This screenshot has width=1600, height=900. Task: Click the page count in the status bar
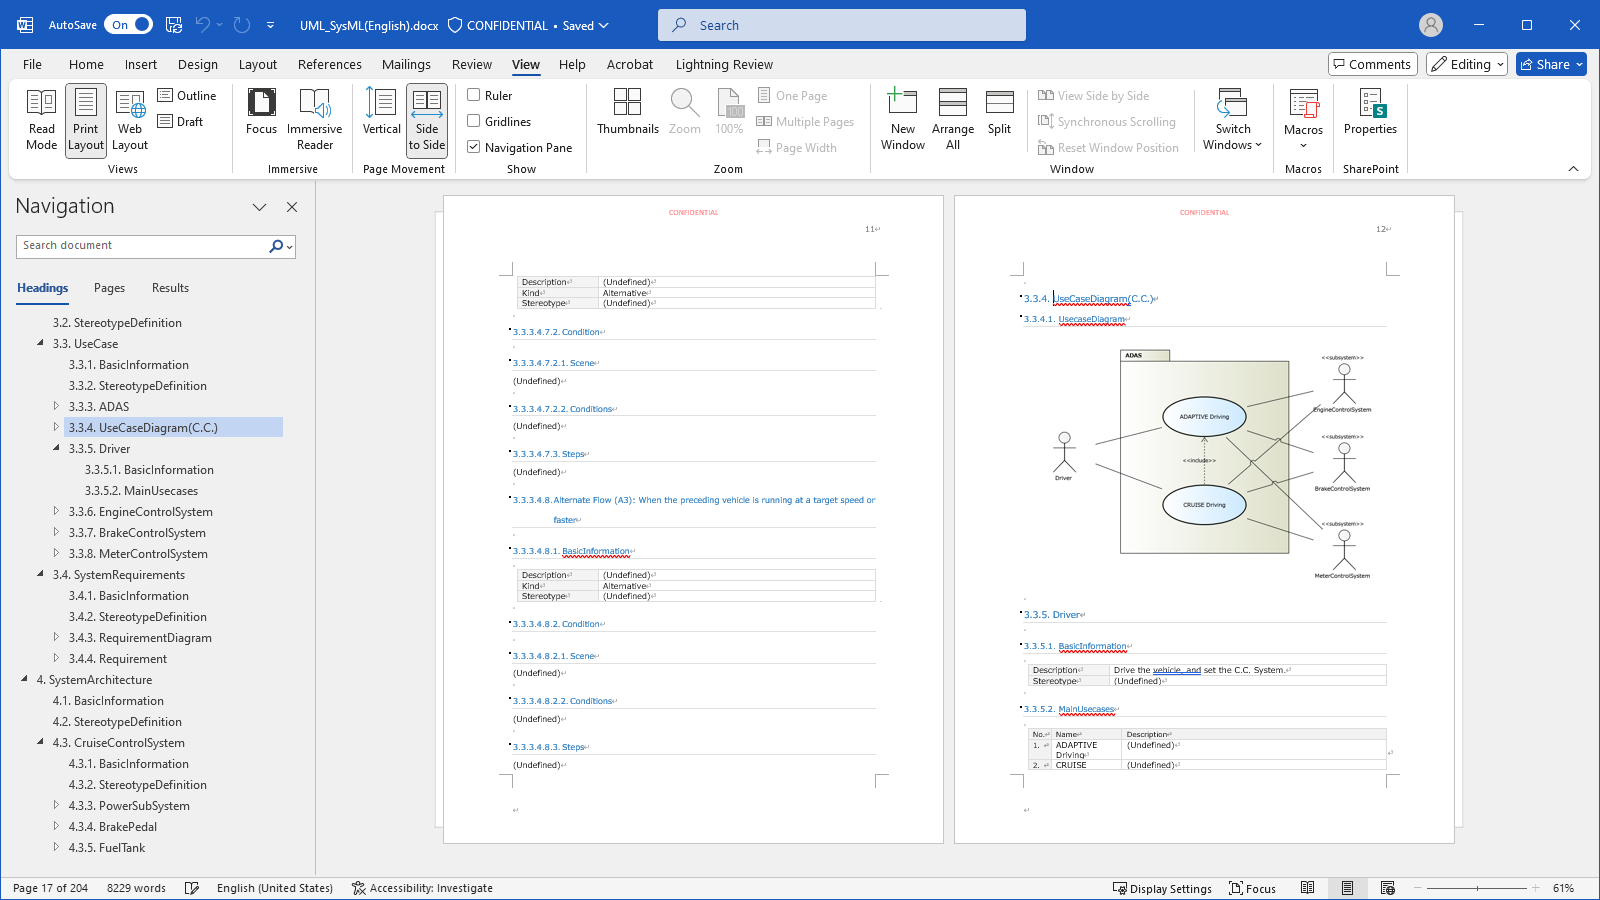coord(50,888)
